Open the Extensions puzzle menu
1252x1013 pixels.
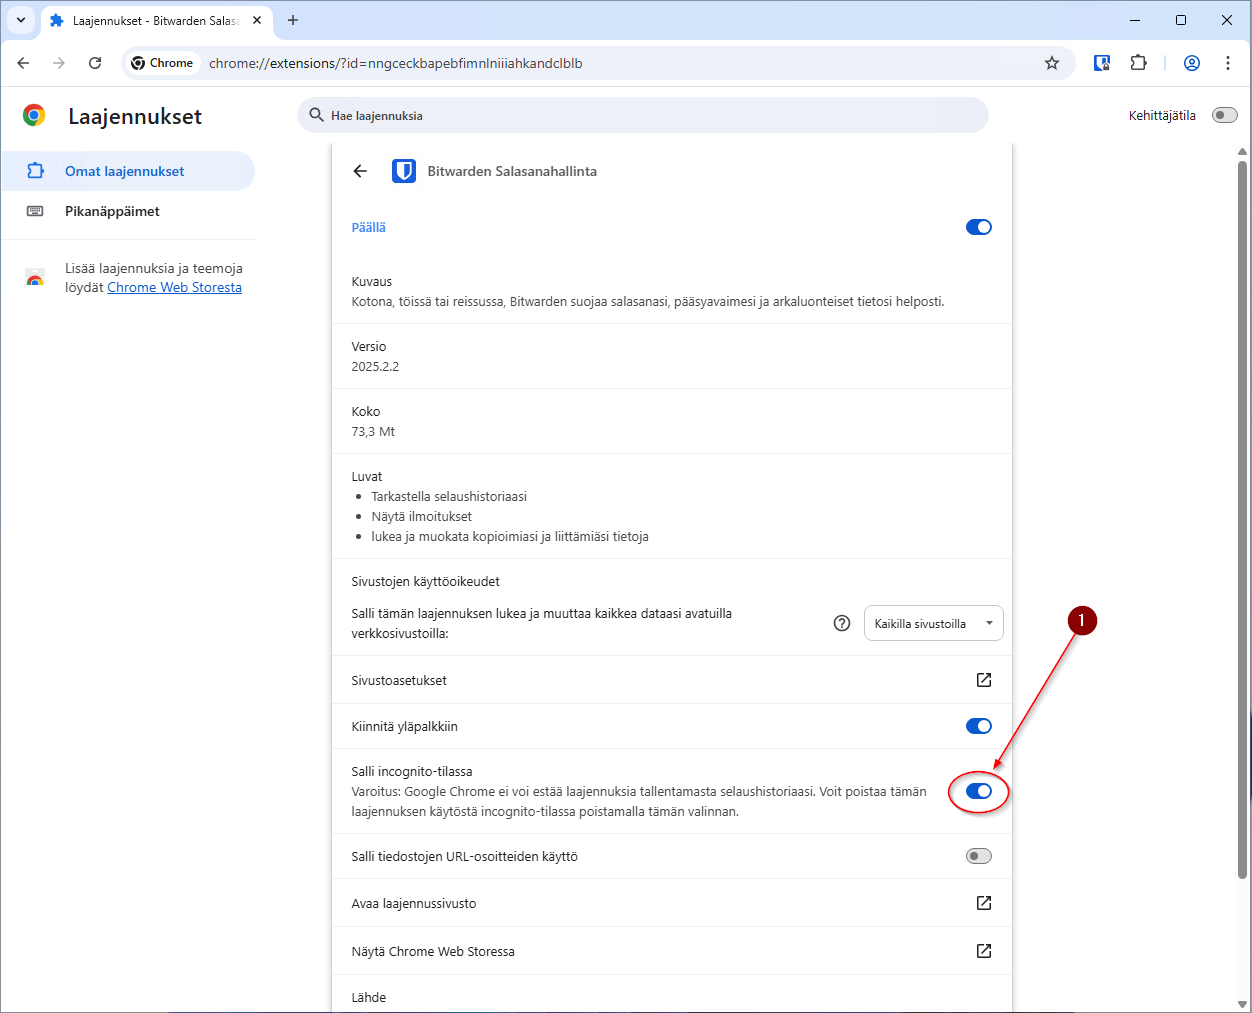pyautogui.click(x=1138, y=63)
